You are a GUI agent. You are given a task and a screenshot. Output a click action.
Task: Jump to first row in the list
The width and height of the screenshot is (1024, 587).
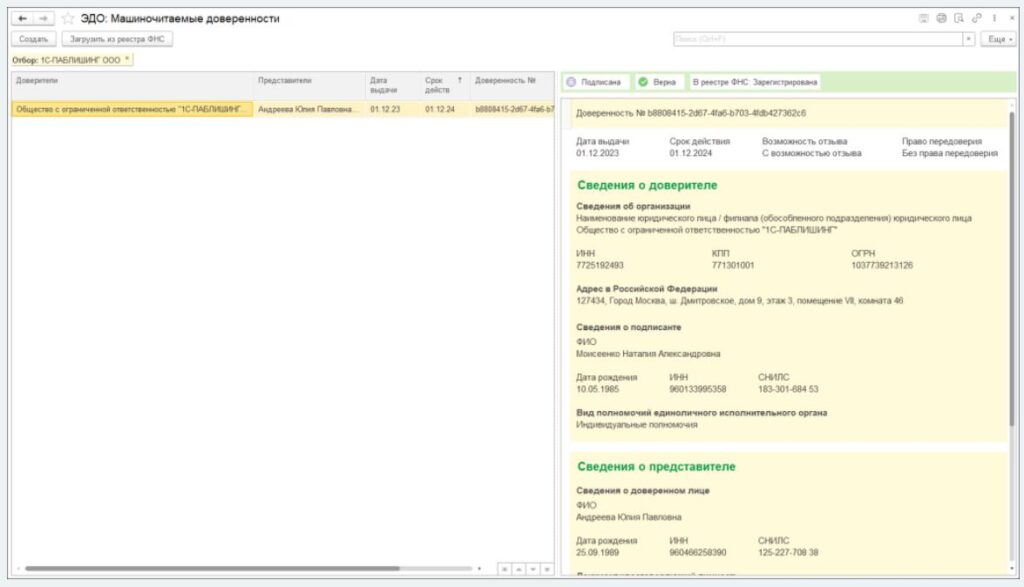(504, 569)
